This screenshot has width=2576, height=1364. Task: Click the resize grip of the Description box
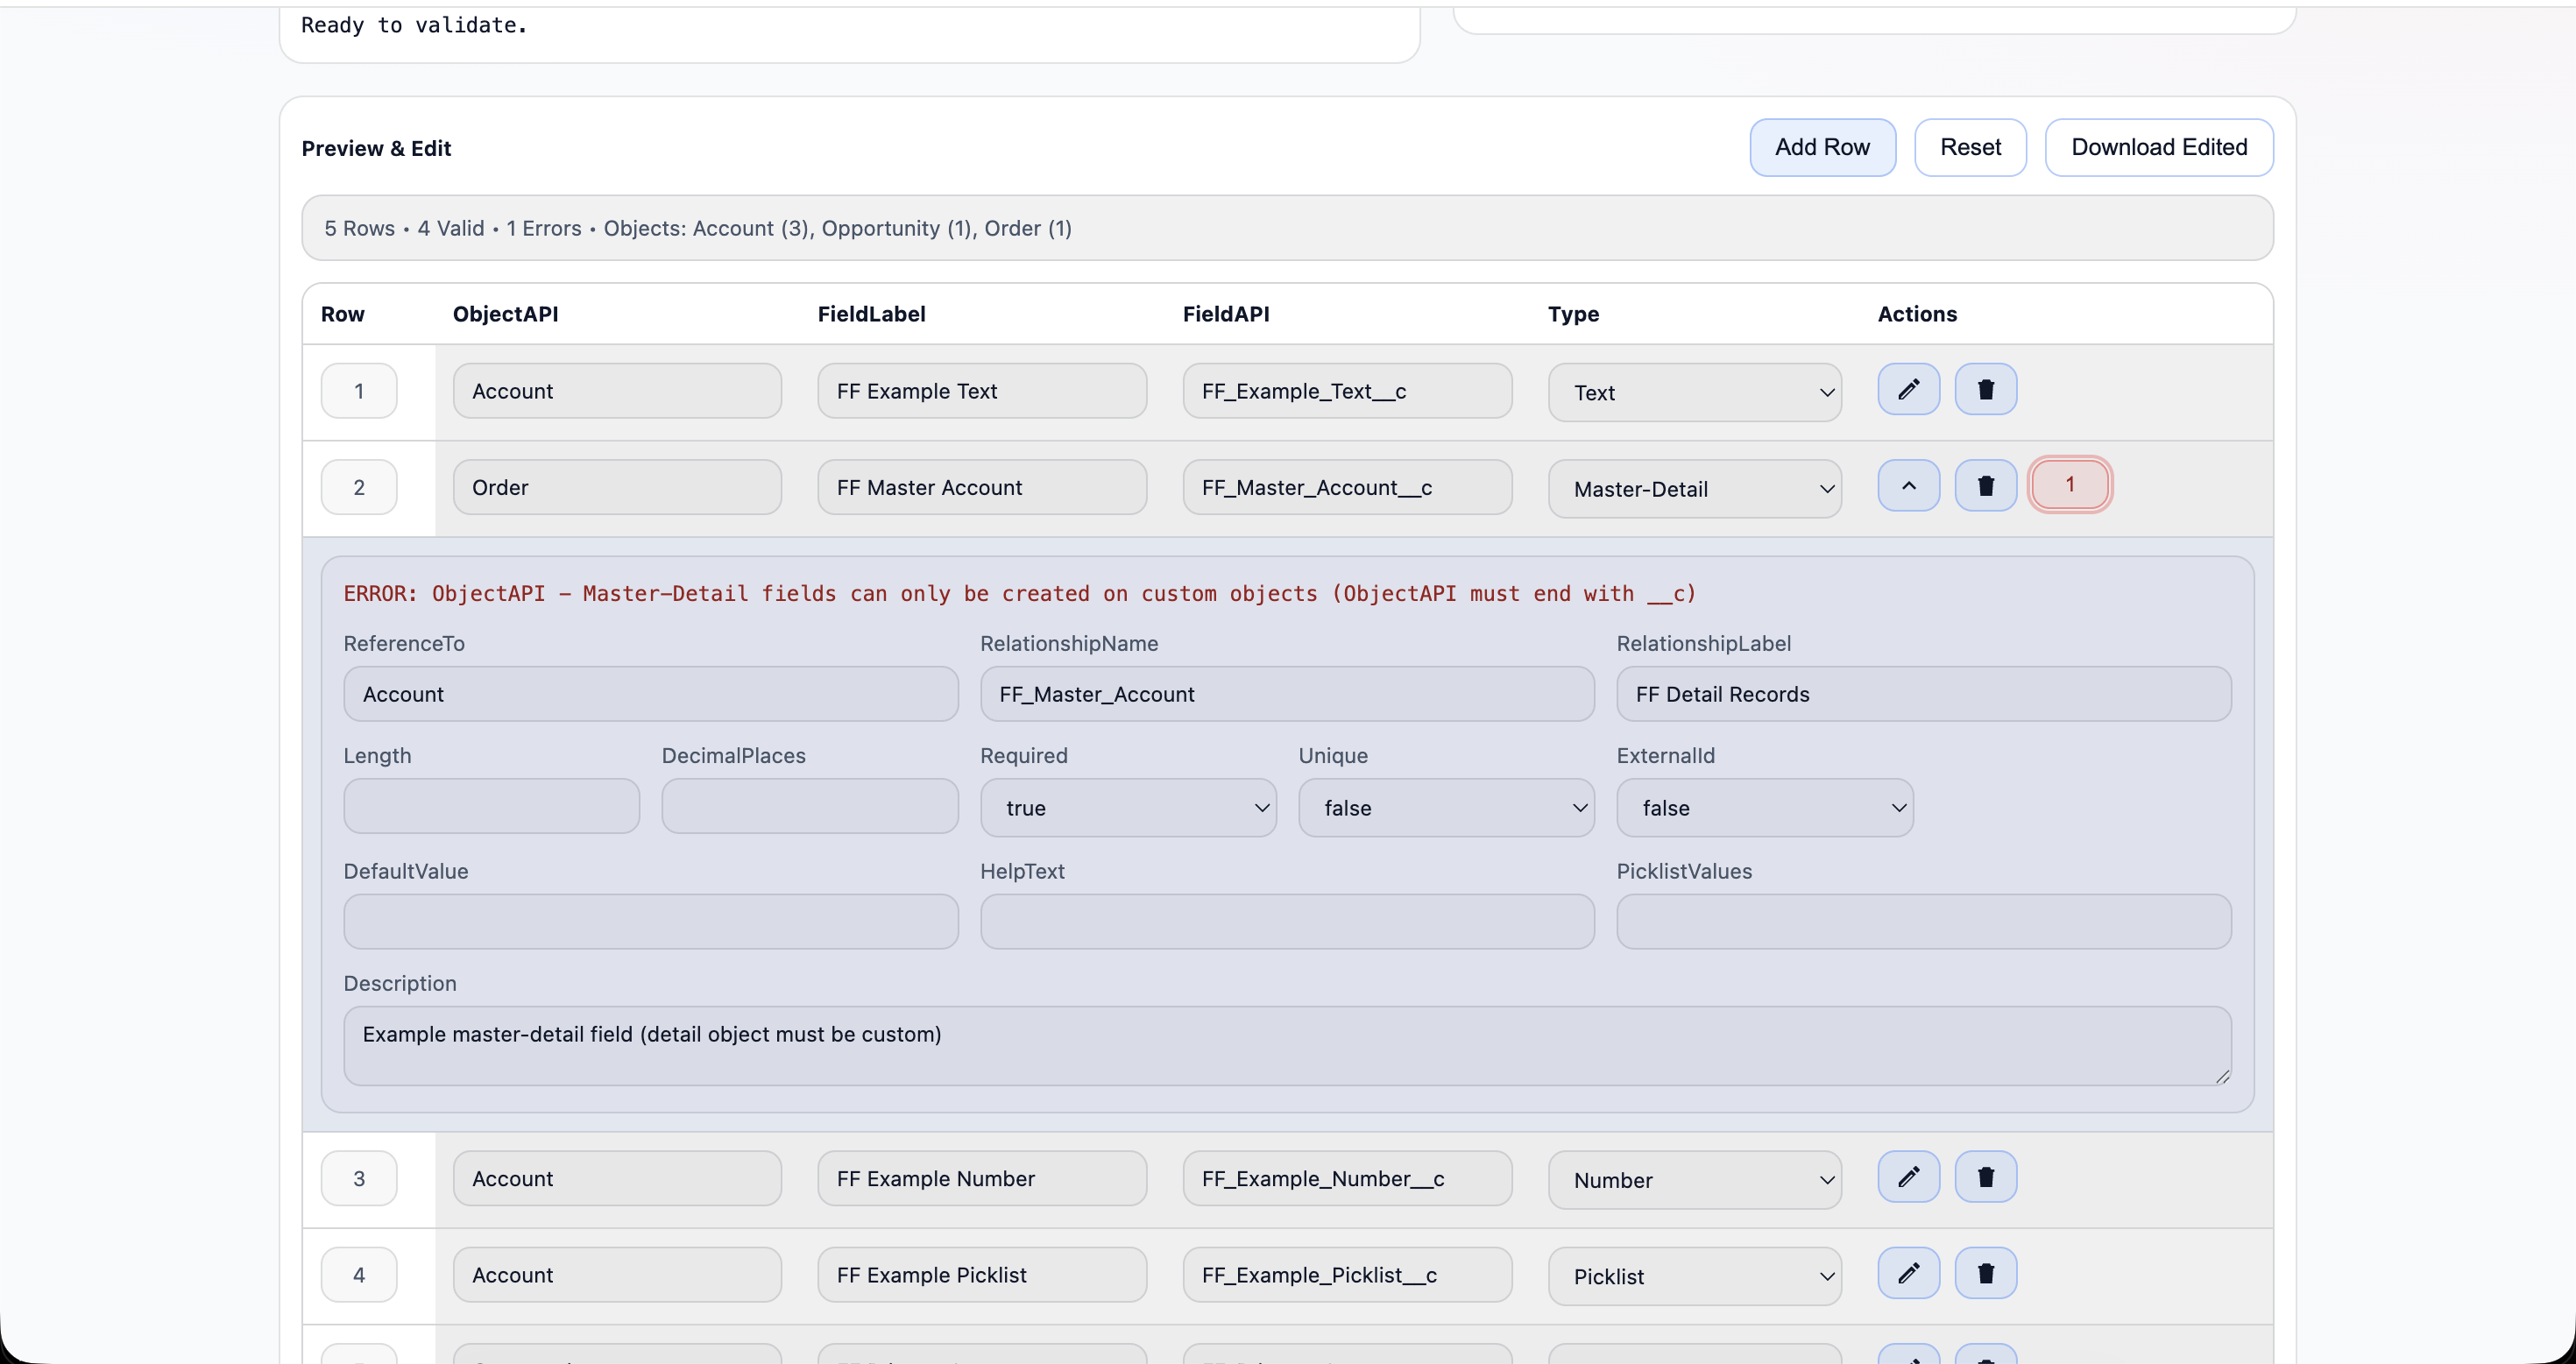[x=2222, y=1076]
